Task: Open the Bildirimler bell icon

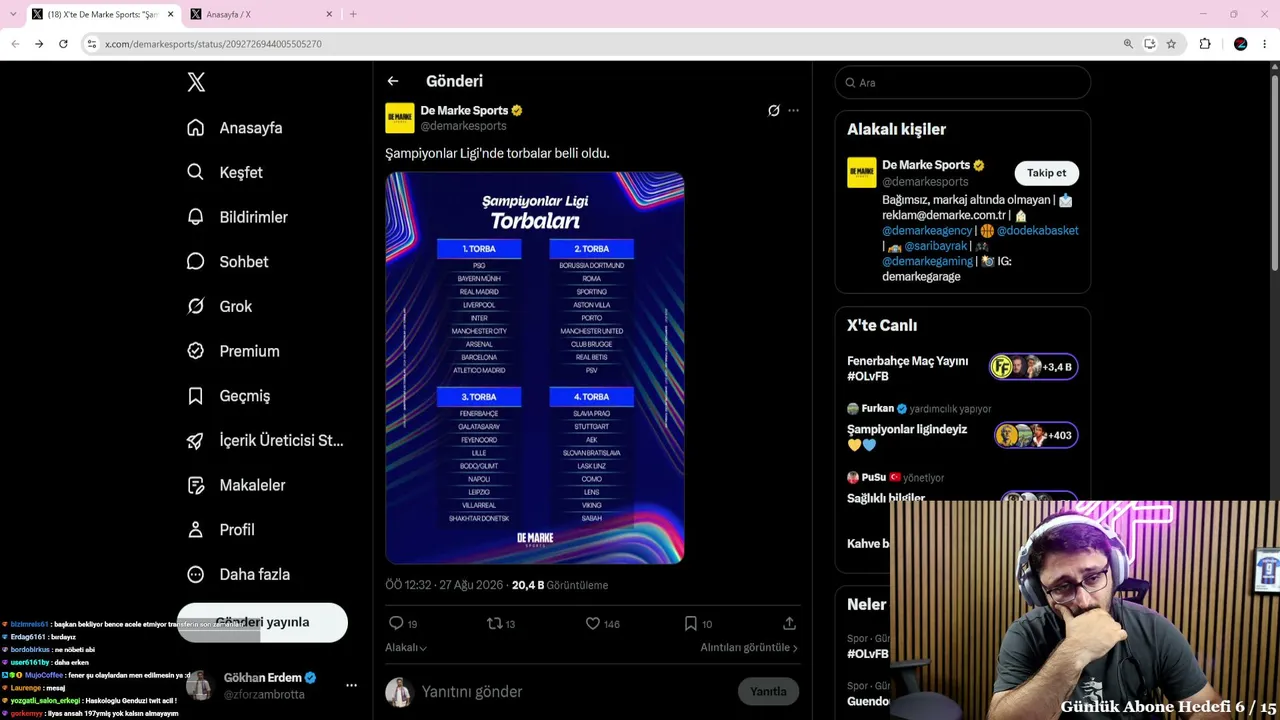Action: tap(196, 217)
